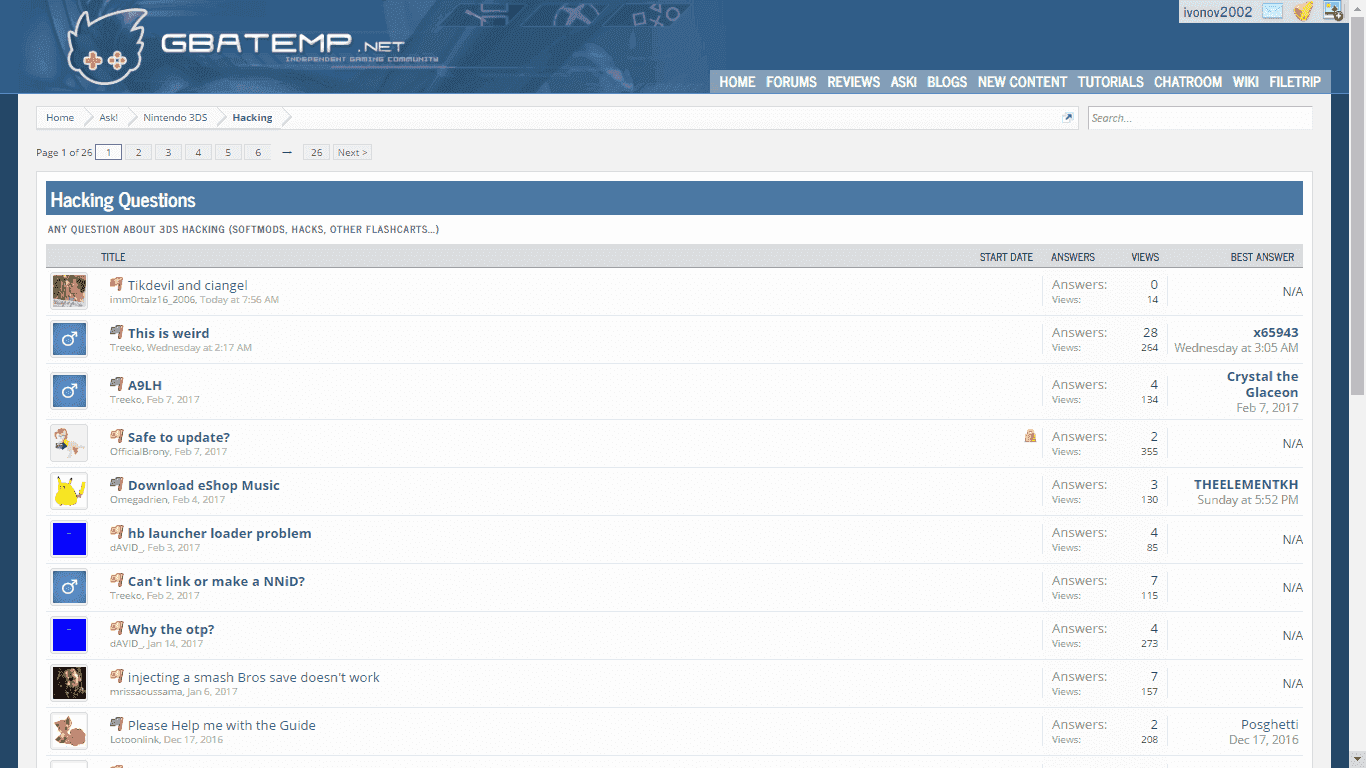This screenshot has height=768, width=1366.
Task: Click the status icon beside 'injecting a smash Bros save'
Action: 116,676
